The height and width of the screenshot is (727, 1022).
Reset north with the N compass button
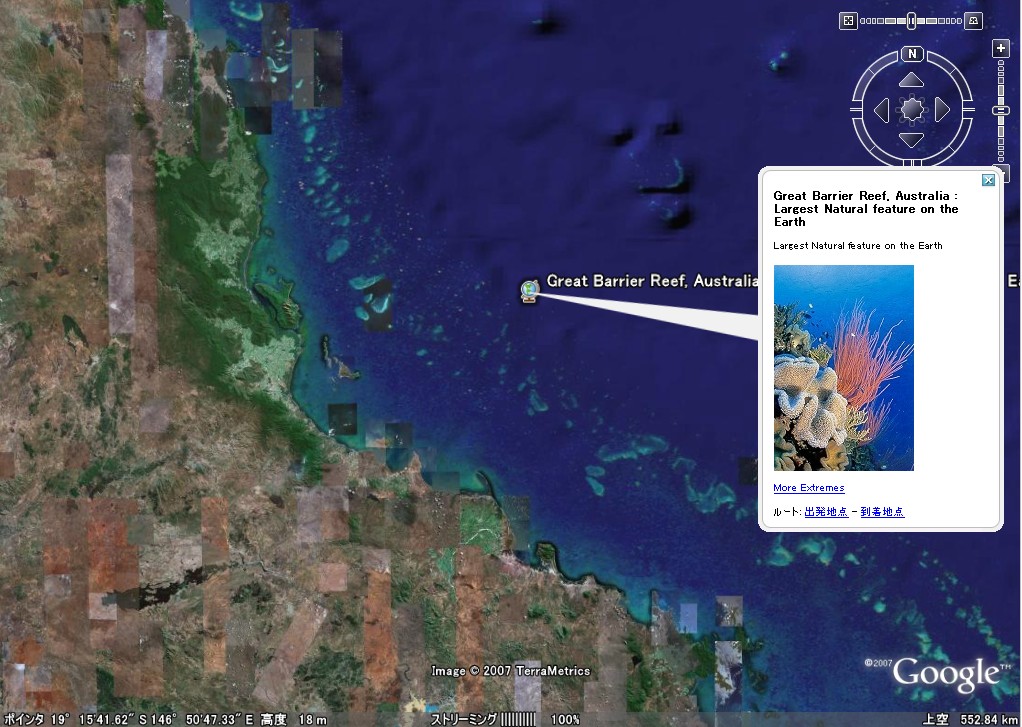point(912,54)
